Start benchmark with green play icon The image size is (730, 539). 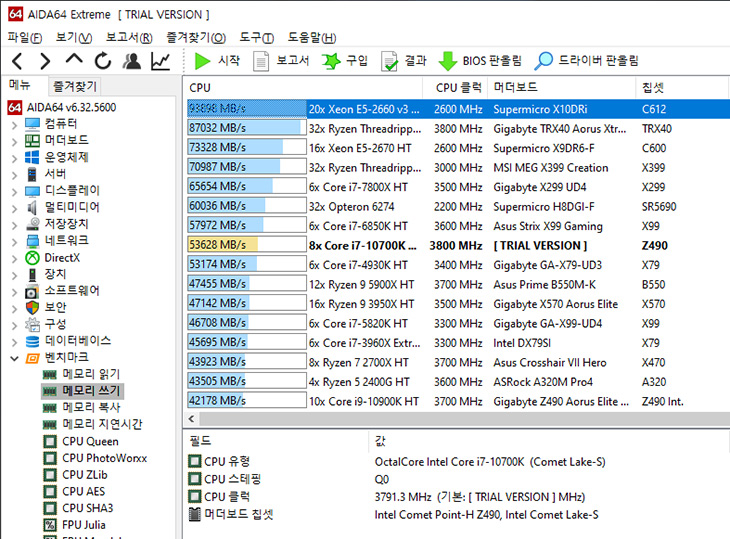(x=202, y=61)
